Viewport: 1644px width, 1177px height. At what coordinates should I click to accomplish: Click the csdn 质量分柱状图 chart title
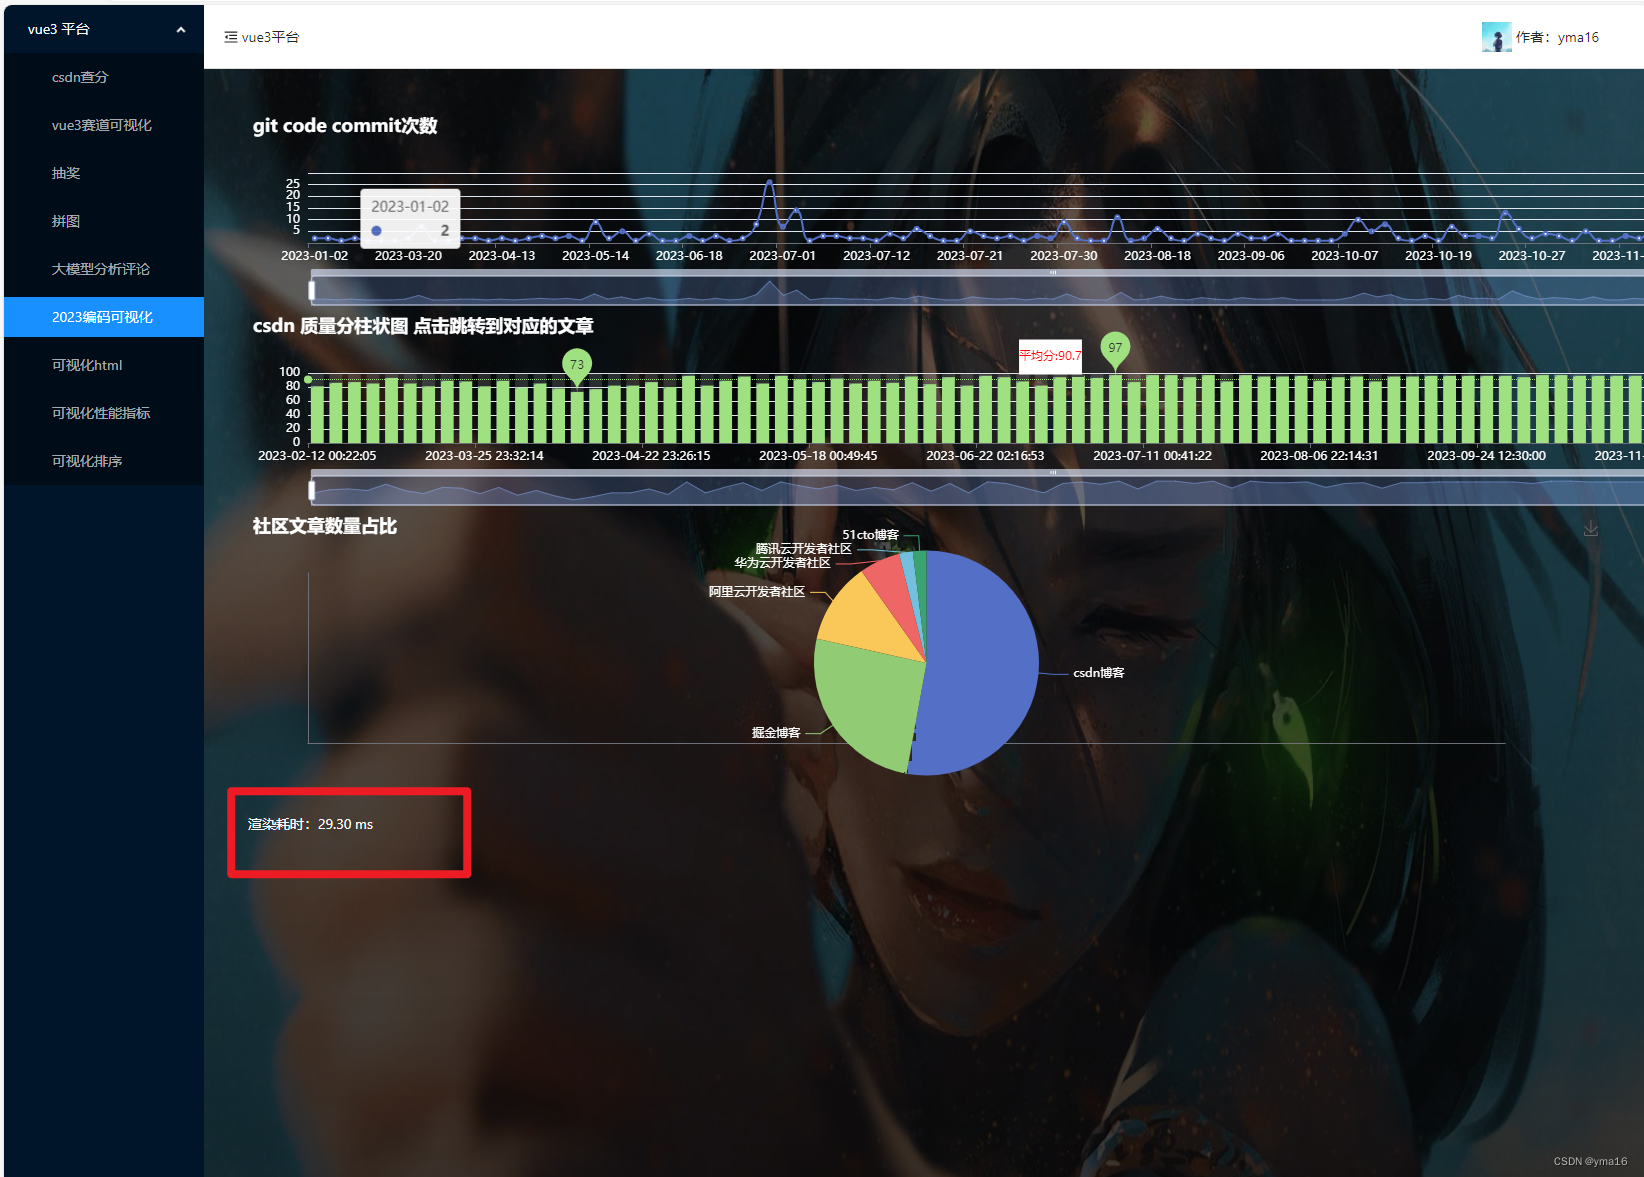423,326
